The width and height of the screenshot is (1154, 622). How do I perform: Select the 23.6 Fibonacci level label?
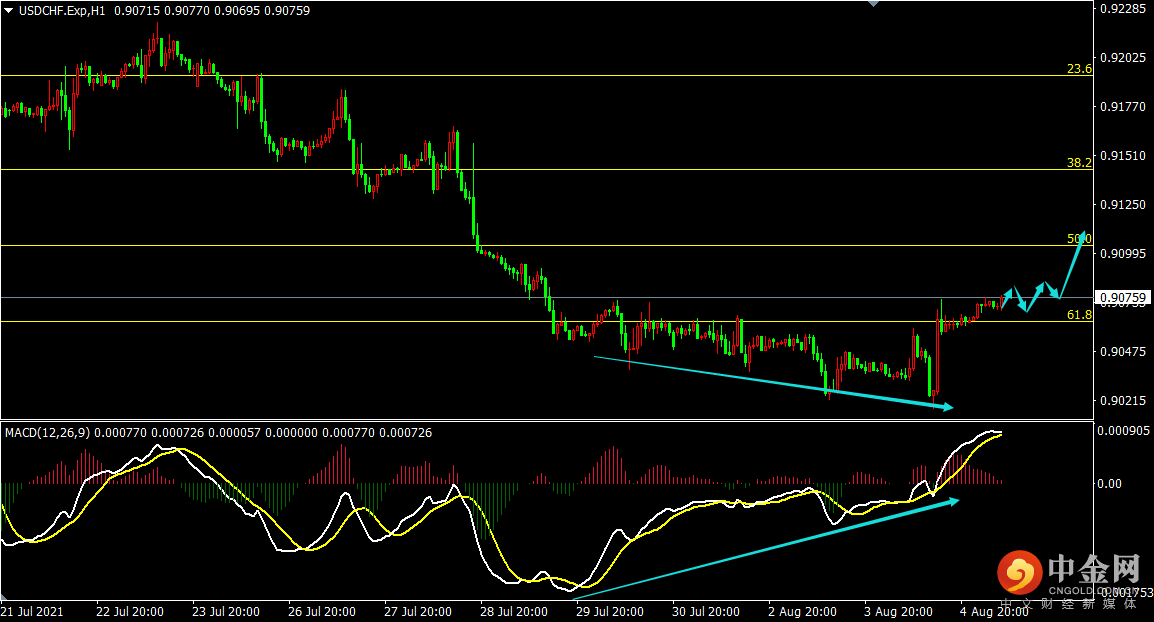[x=1079, y=69]
